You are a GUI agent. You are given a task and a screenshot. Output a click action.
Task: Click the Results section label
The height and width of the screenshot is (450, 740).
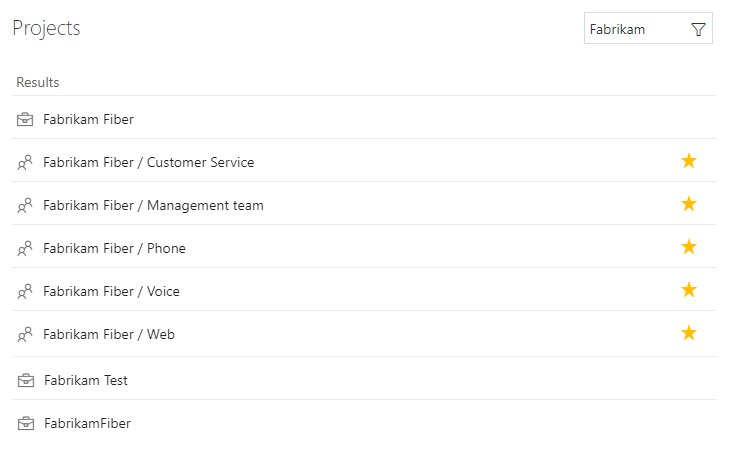pos(38,82)
